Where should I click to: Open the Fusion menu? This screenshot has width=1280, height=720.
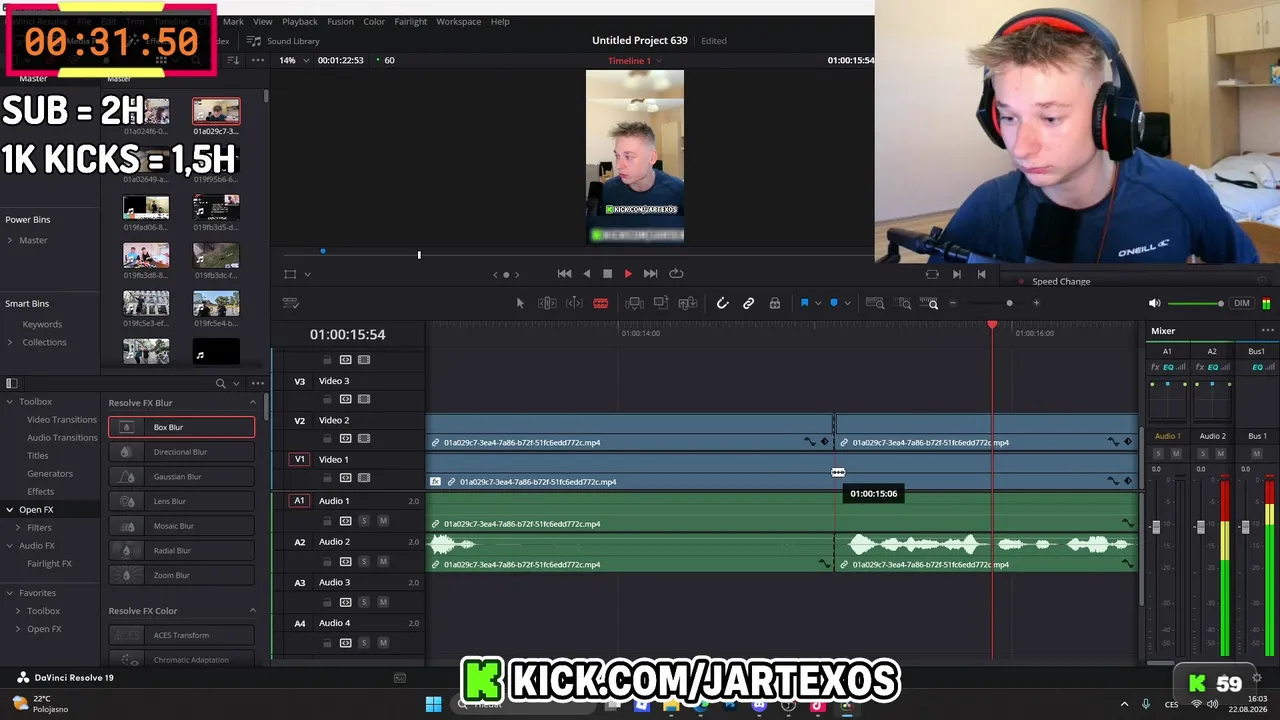(x=340, y=21)
